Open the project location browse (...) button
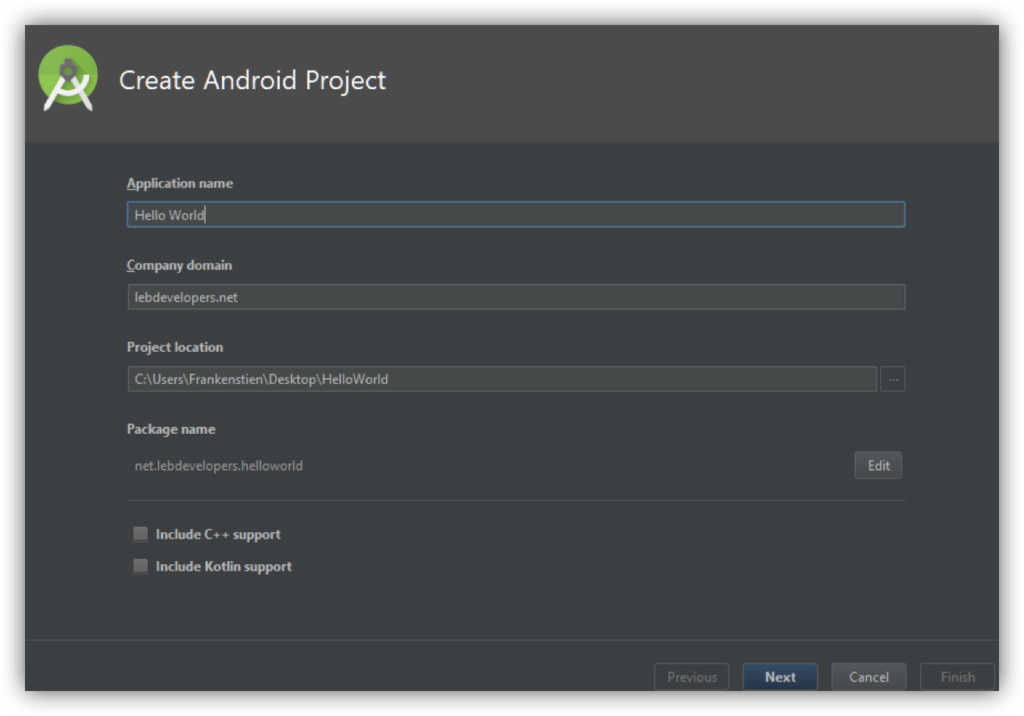Viewport: 1024px width, 716px height. 892,379
